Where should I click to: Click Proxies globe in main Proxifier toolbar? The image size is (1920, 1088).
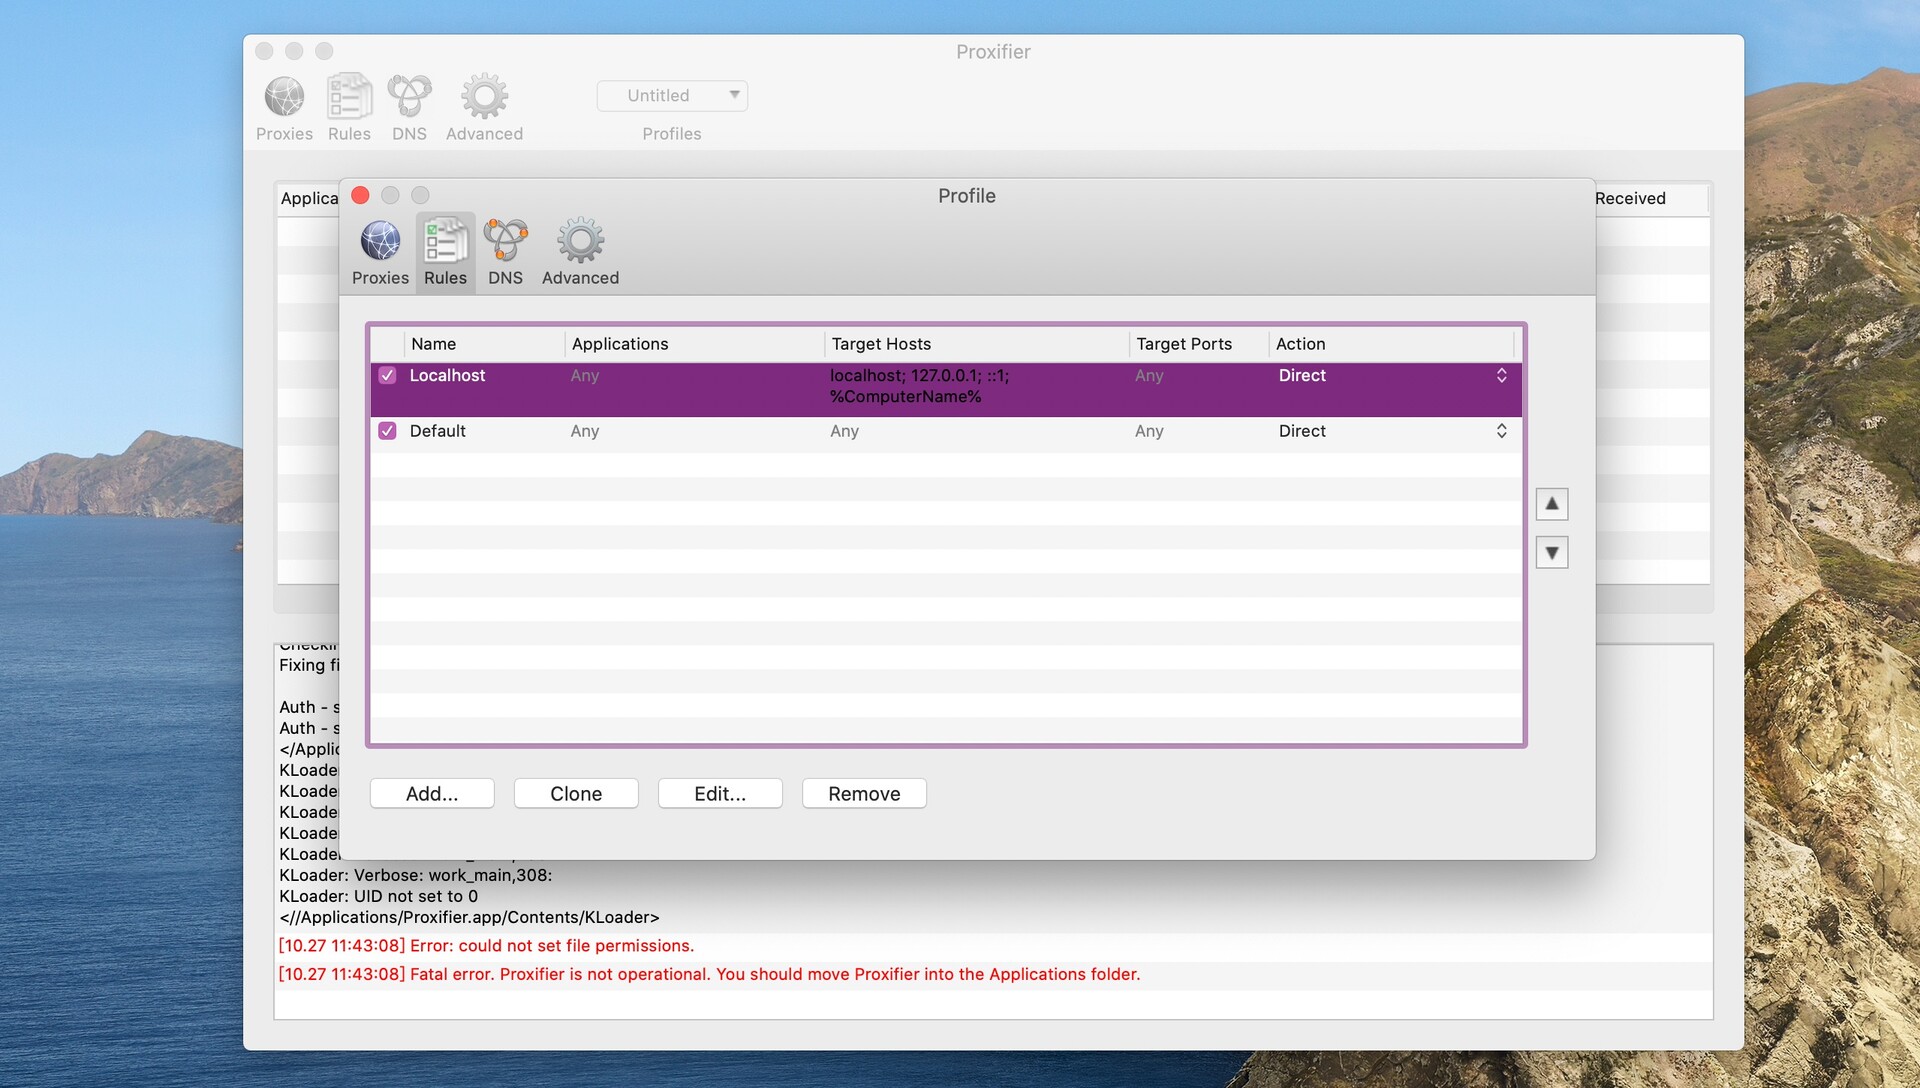click(284, 108)
